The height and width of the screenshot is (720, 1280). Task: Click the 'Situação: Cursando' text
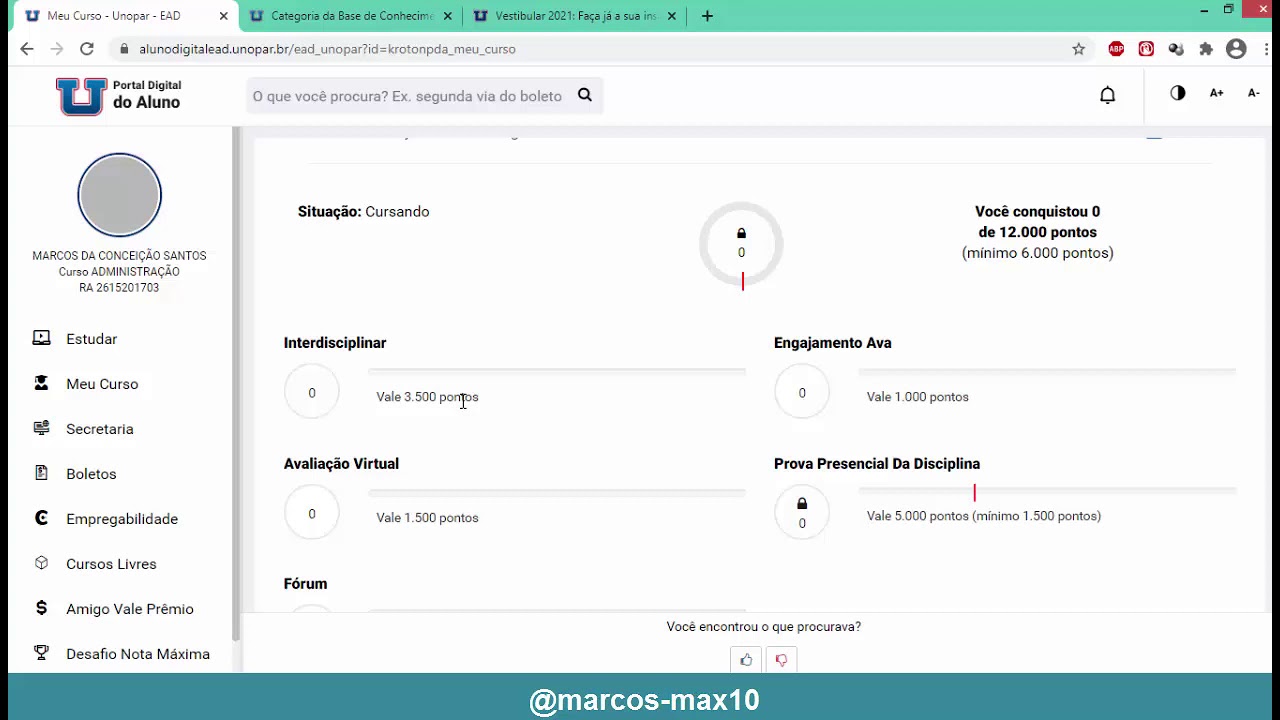click(x=363, y=212)
